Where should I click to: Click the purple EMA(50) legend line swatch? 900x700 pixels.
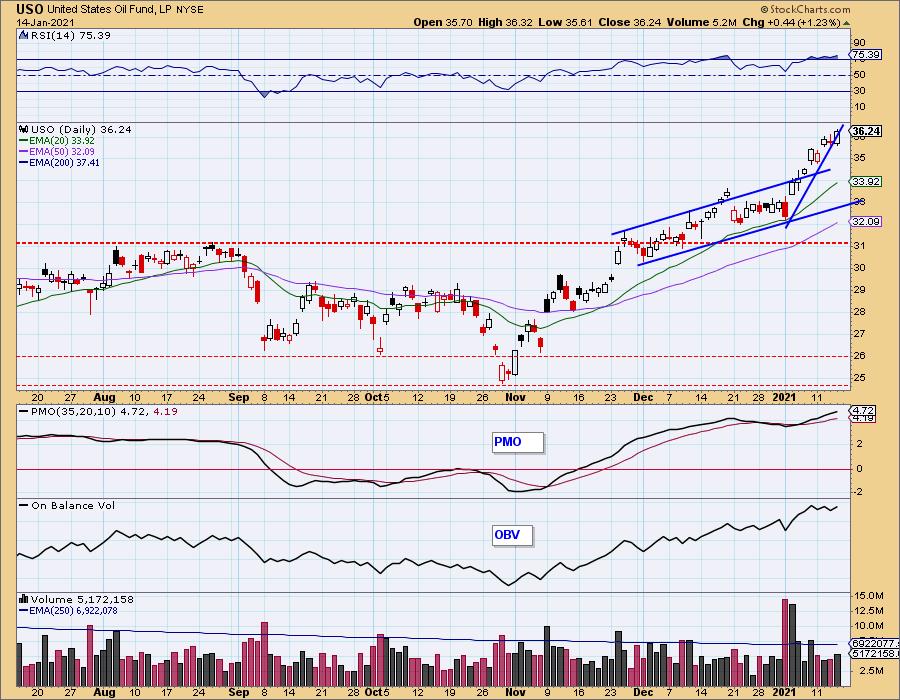pos(24,151)
